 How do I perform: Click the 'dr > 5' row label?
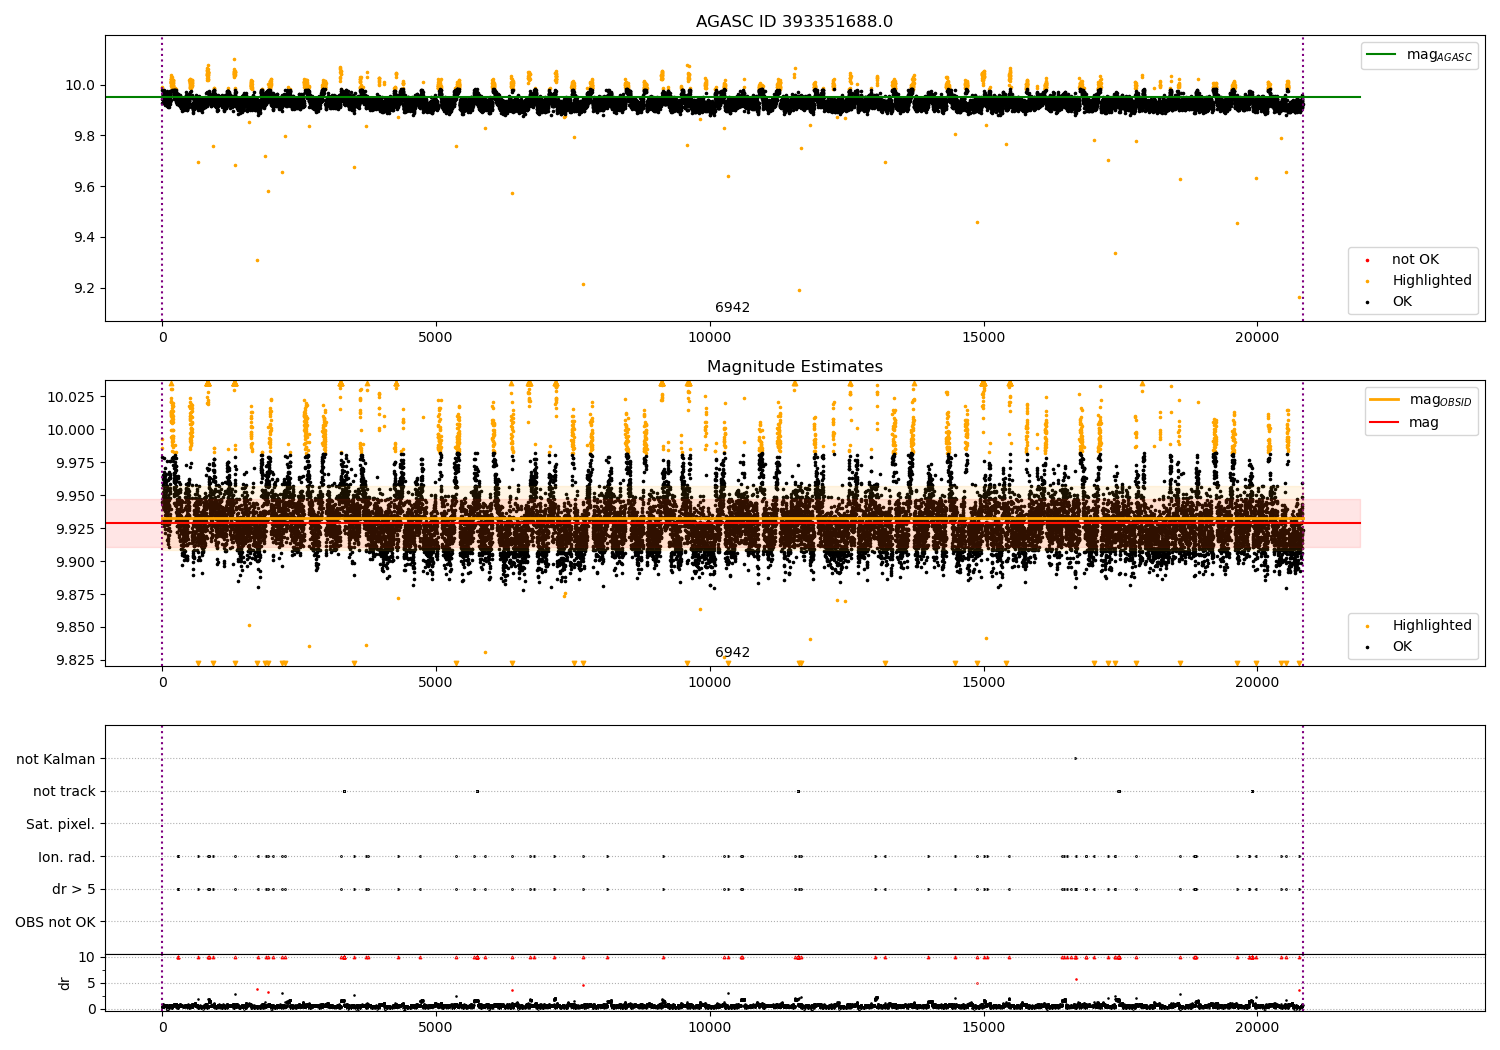click(x=73, y=889)
